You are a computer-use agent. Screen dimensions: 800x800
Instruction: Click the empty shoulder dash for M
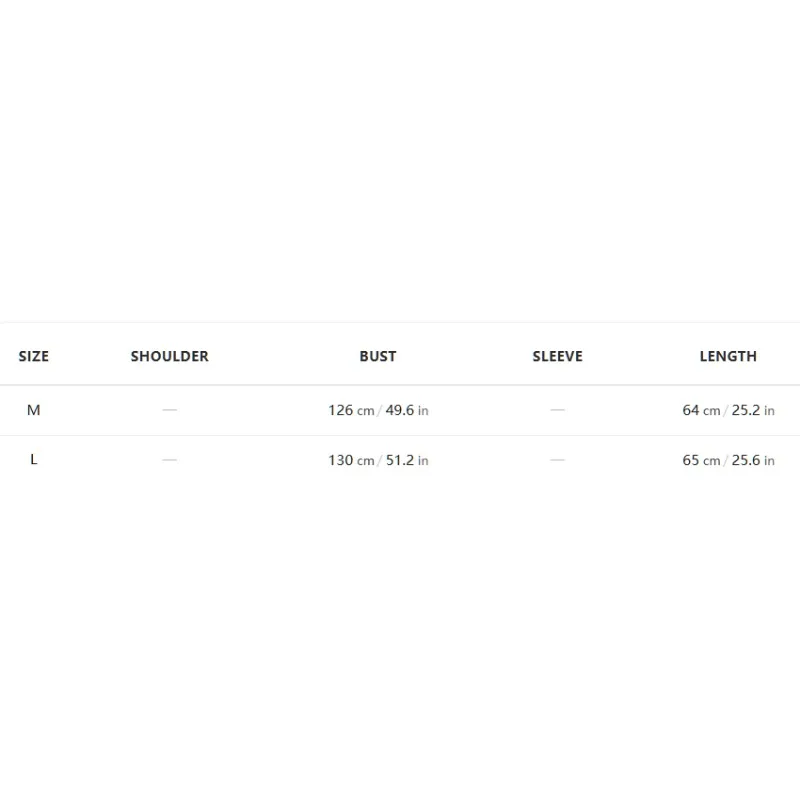pos(169,410)
